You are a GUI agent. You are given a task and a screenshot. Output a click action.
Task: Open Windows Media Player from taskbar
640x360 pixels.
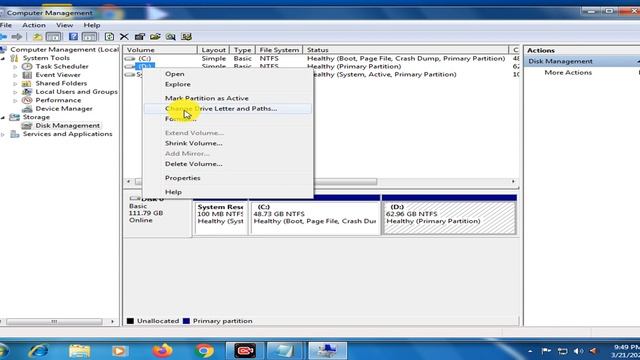pyautogui.click(x=120, y=351)
